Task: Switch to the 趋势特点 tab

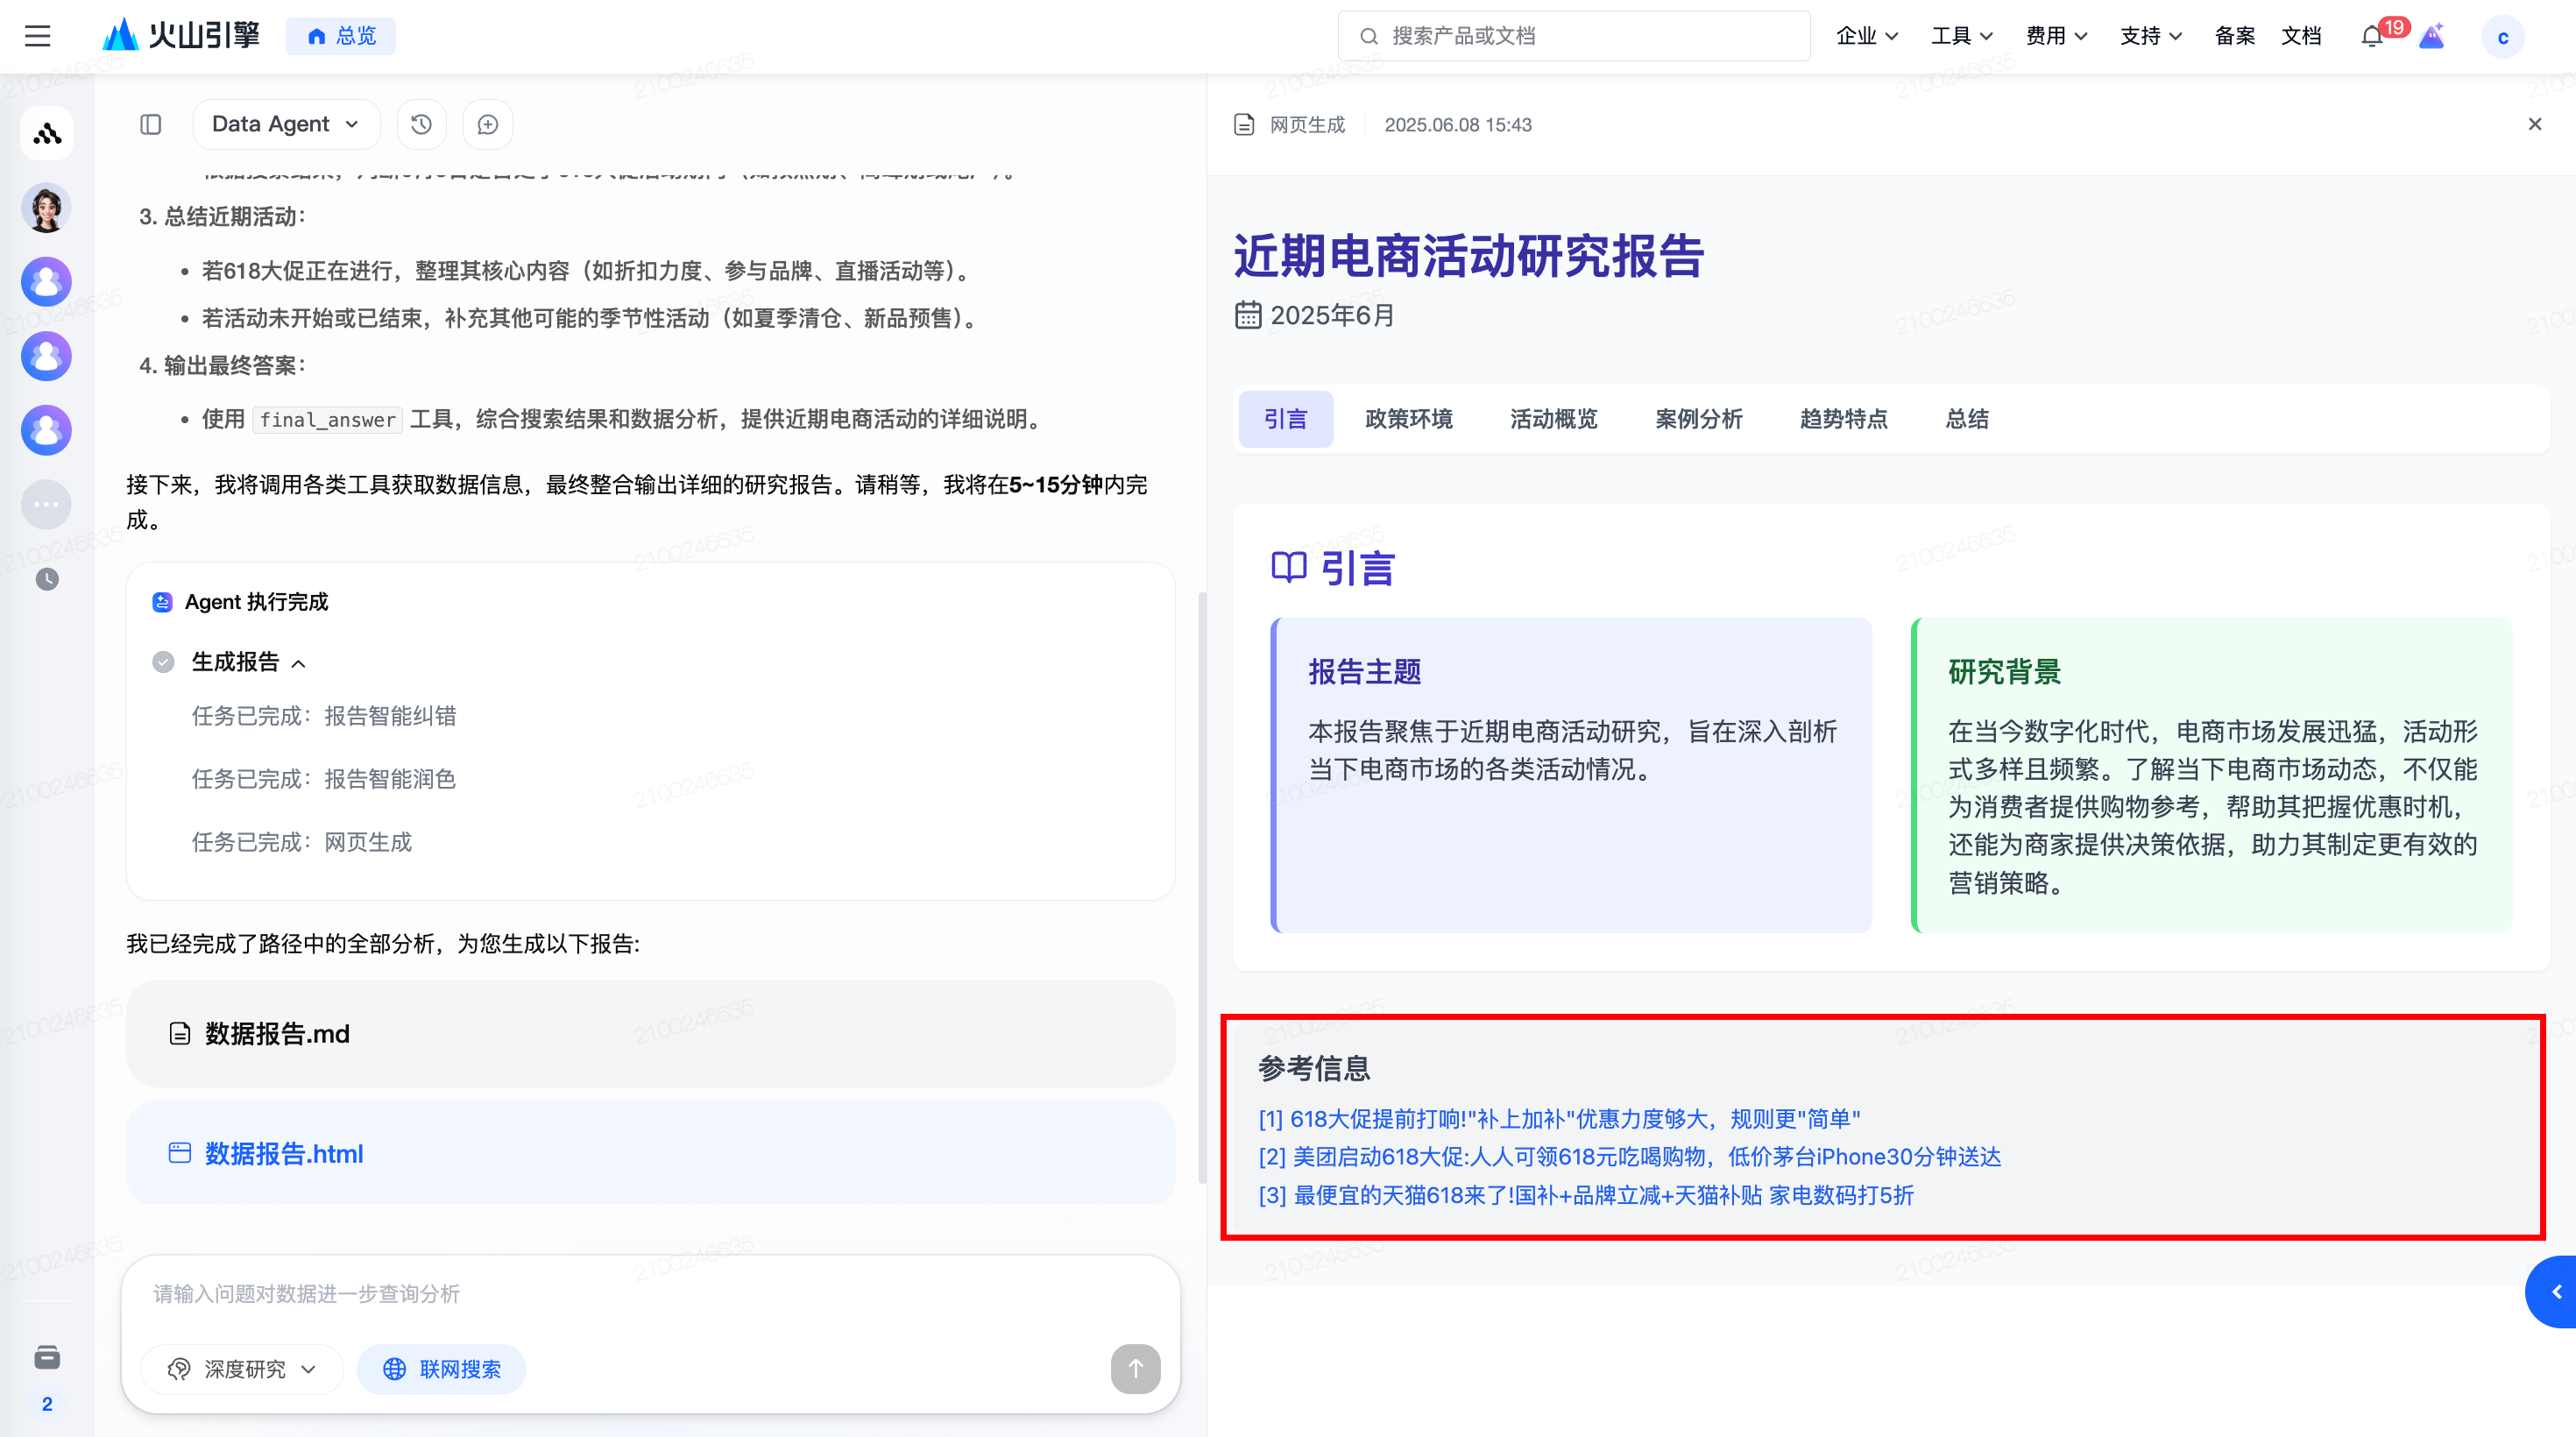Action: tap(1844, 419)
